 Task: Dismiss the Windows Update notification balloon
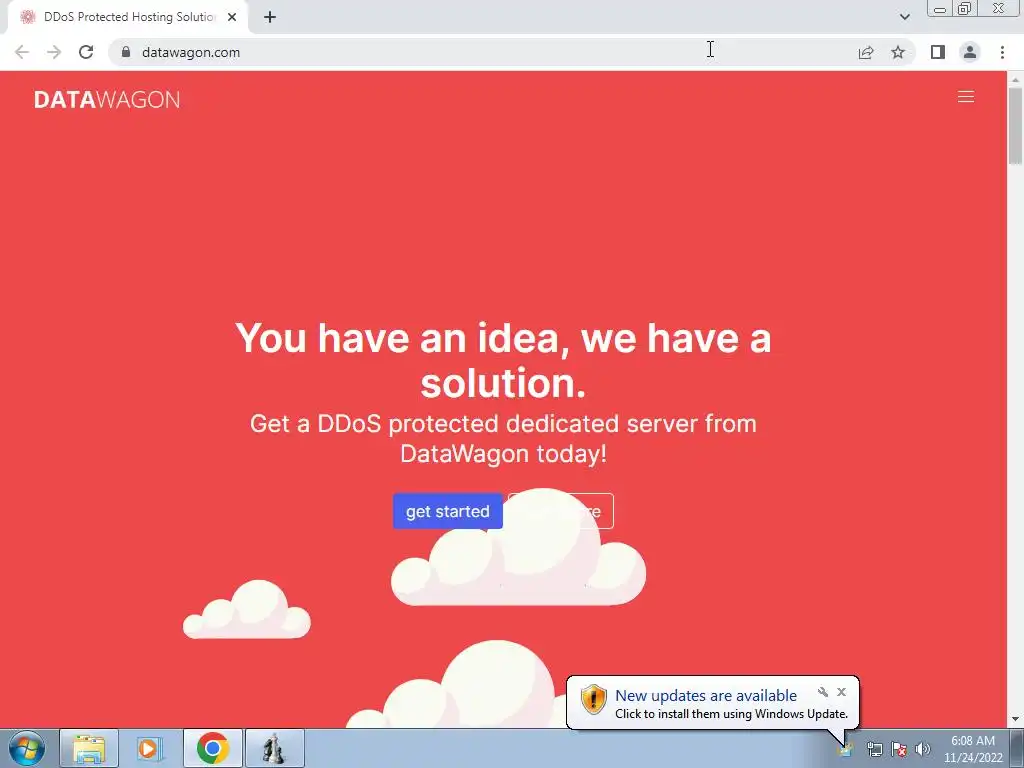tap(841, 692)
